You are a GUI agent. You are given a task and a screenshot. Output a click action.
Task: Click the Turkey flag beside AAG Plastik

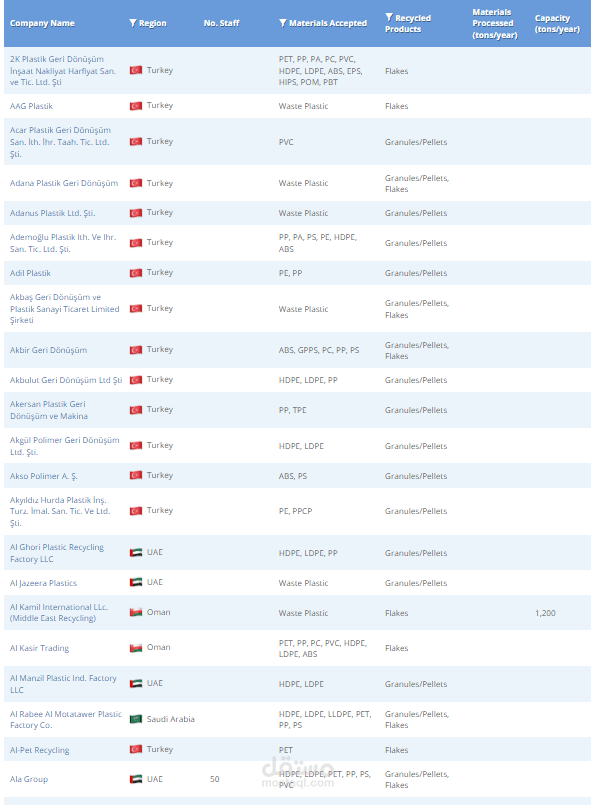click(x=136, y=106)
